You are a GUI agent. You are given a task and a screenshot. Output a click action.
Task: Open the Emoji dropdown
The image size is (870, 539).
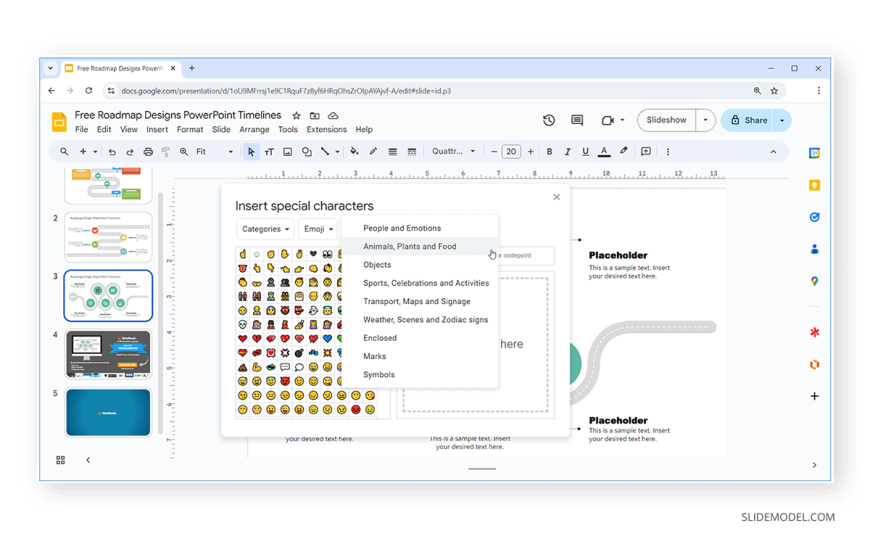point(318,229)
